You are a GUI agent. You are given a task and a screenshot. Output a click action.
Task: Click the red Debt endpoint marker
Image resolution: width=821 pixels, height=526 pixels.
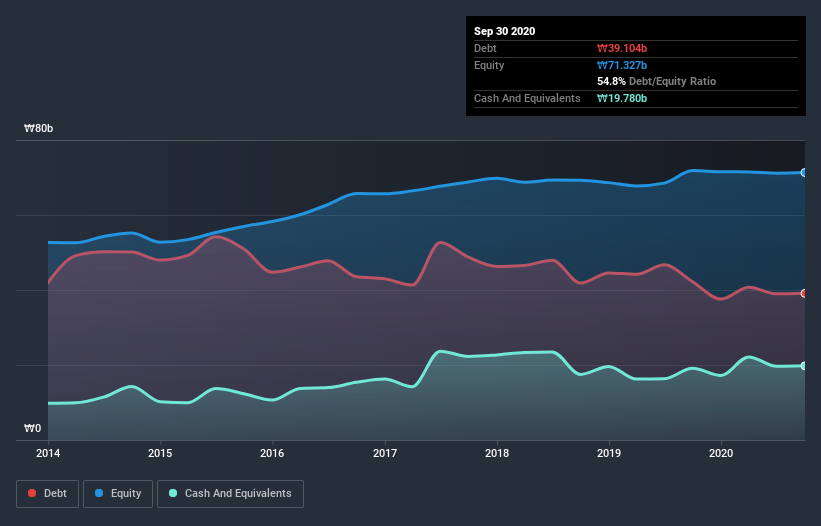point(804,294)
